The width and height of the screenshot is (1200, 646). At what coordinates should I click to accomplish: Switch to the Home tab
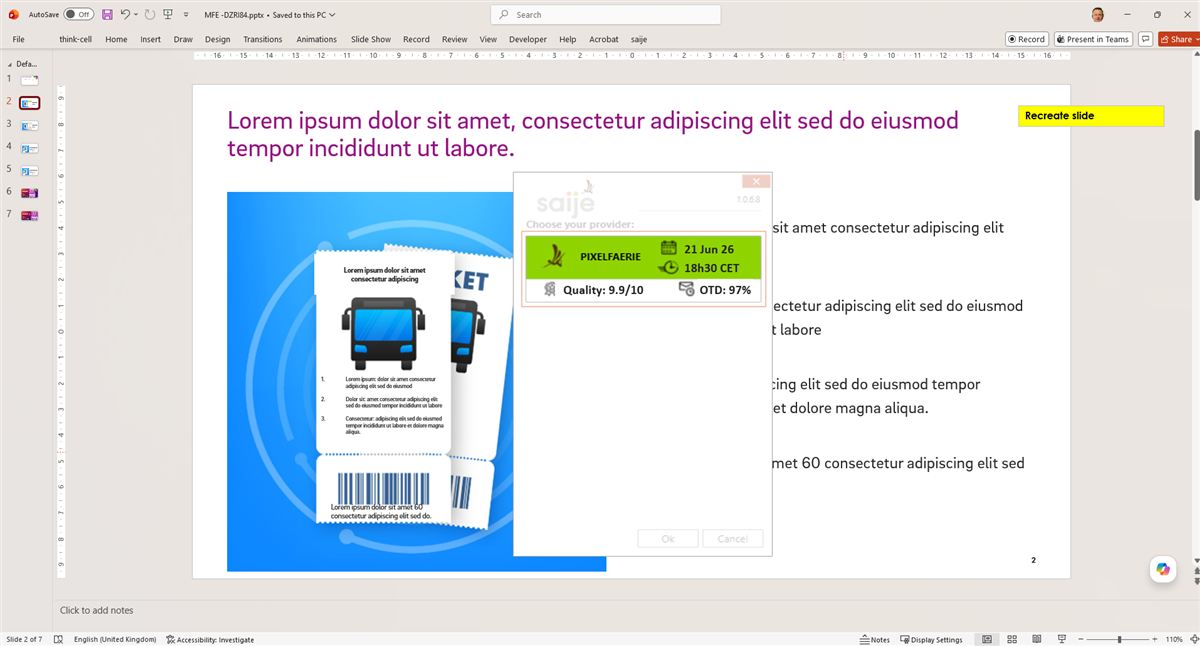click(x=116, y=39)
